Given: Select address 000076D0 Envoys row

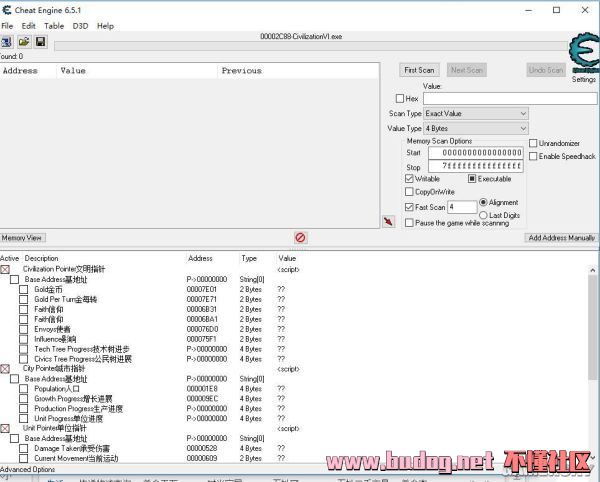Looking at the screenshot, I should [202, 329].
